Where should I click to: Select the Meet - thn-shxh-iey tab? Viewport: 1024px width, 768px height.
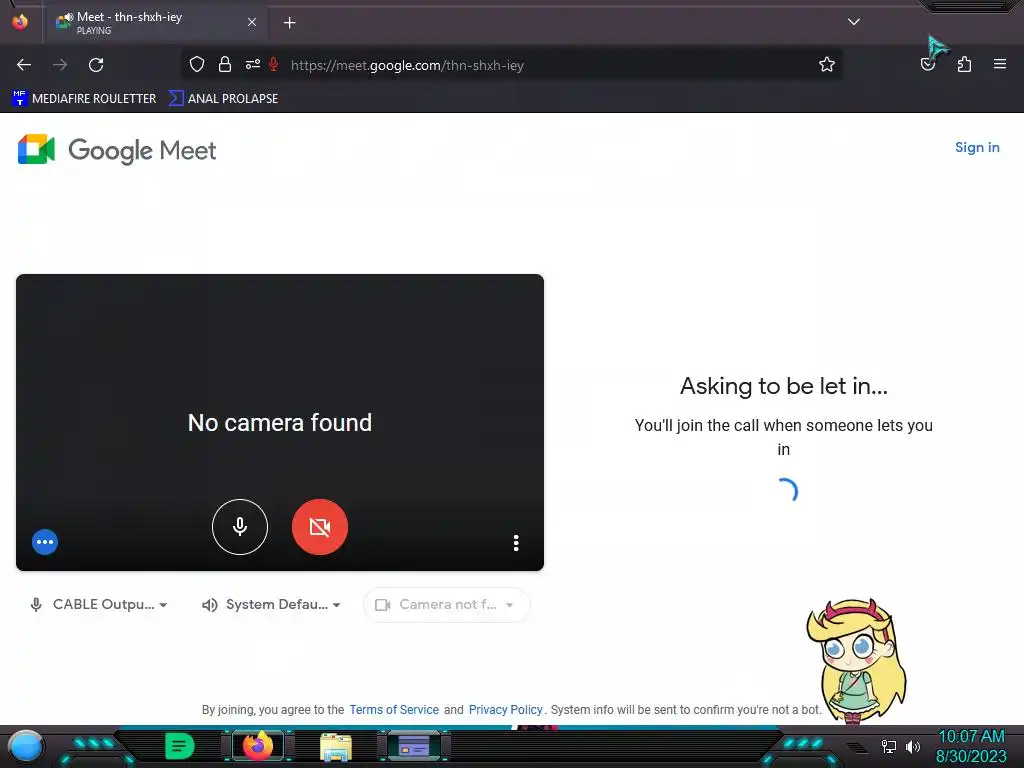tap(157, 22)
